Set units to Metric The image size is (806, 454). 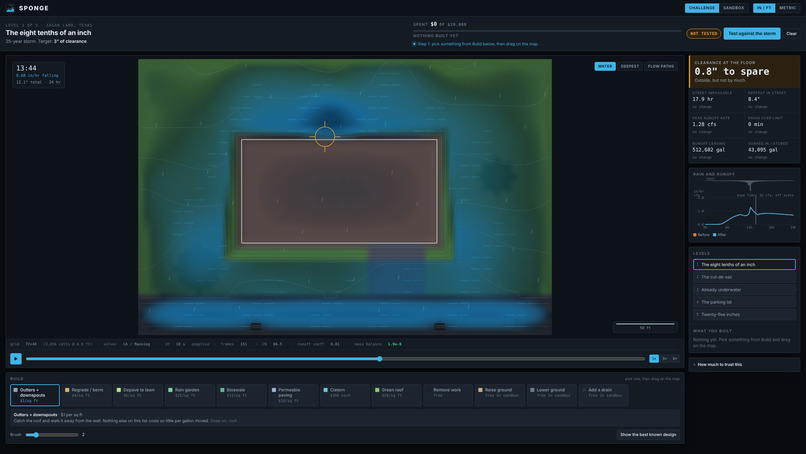tap(787, 8)
